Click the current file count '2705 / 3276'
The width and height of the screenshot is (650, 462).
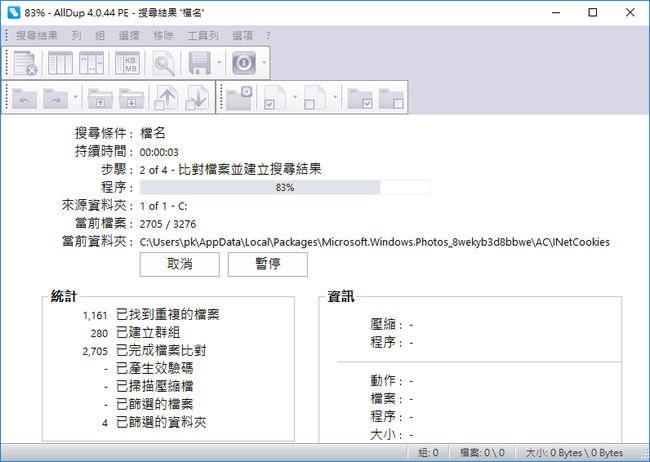tap(167, 224)
